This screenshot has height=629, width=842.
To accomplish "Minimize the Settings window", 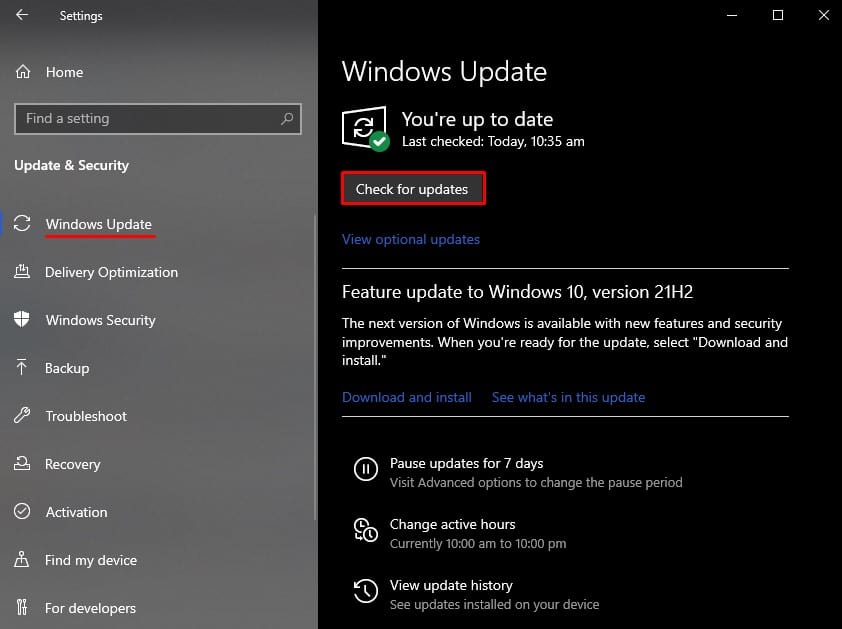I will coord(732,15).
